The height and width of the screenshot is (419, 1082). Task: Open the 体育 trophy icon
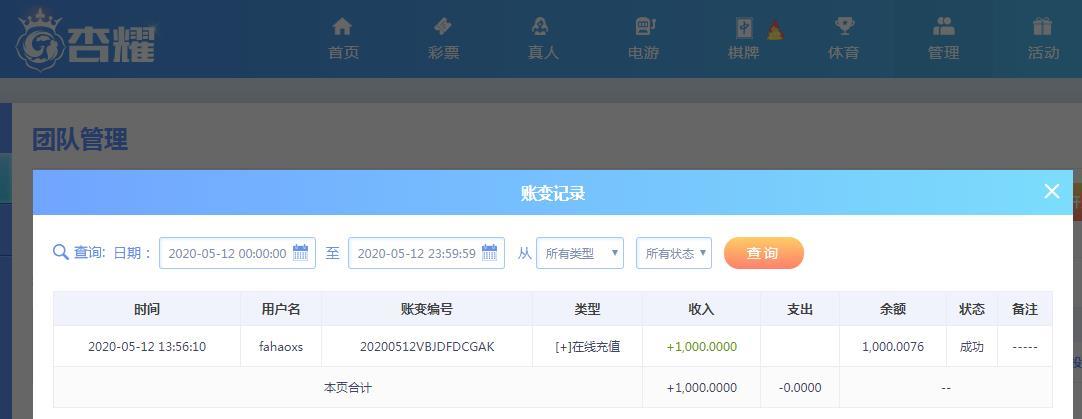(844, 26)
